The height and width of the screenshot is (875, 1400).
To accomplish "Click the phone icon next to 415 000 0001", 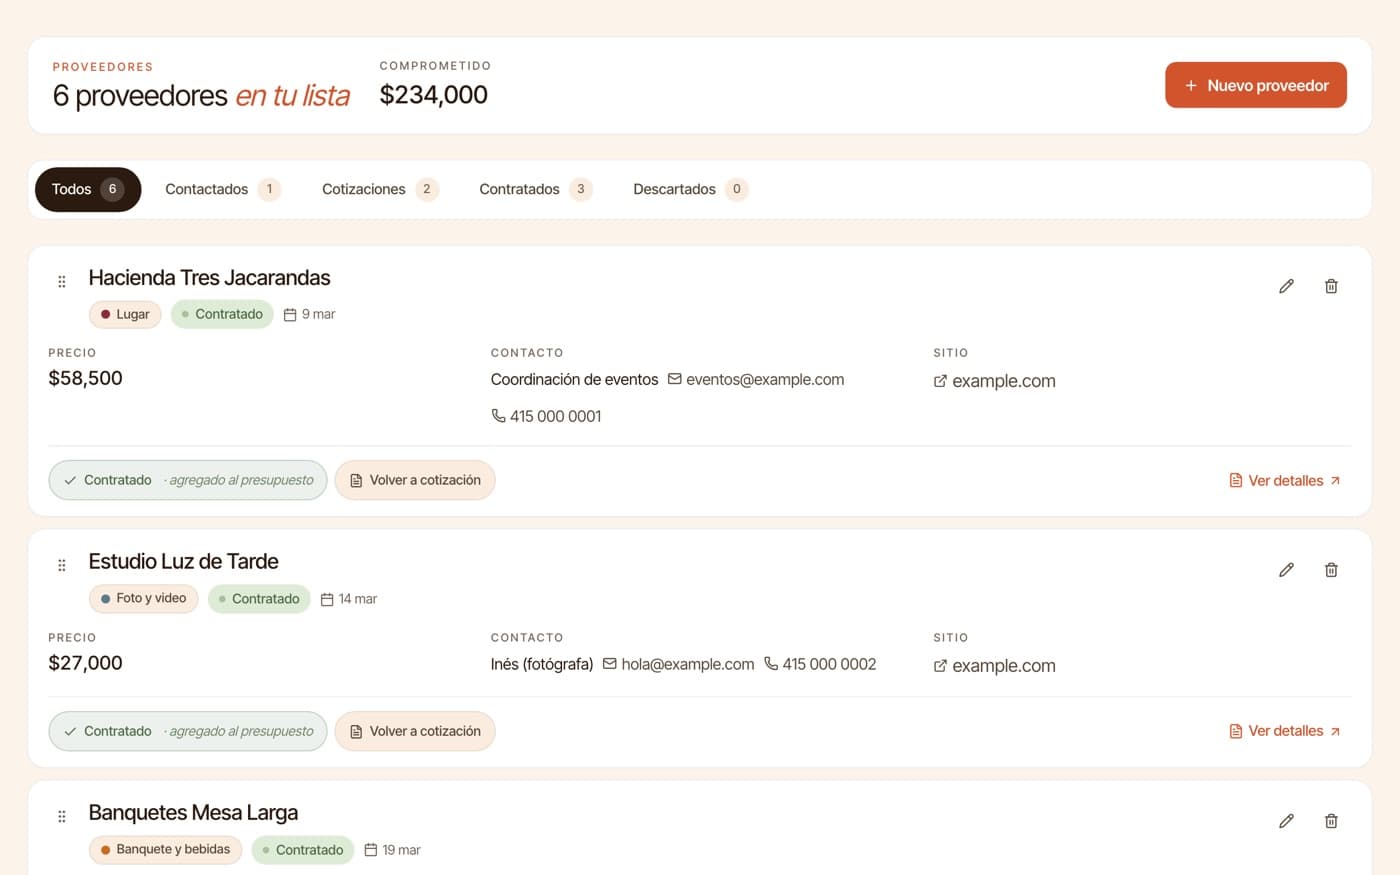I will 498,416.
